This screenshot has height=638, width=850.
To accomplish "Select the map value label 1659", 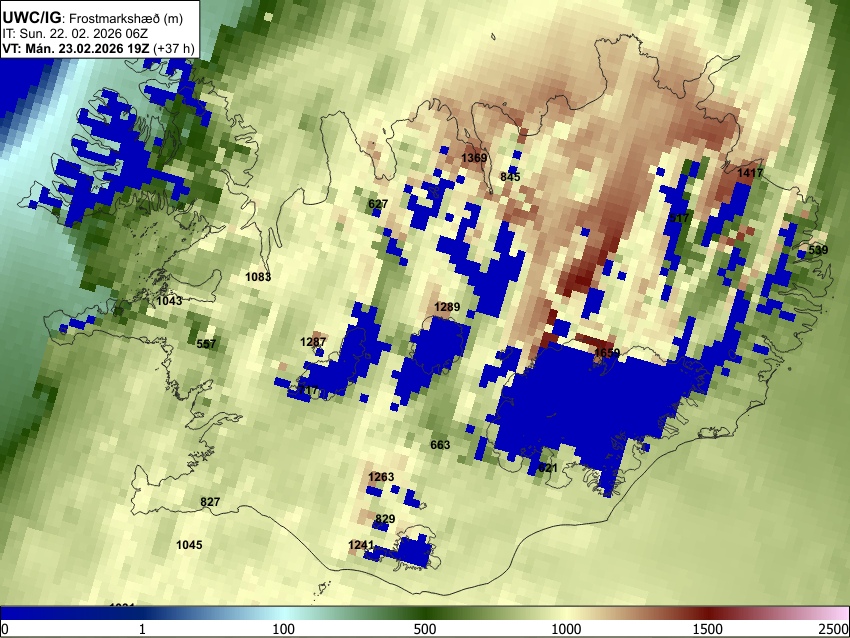I will pos(607,353).
